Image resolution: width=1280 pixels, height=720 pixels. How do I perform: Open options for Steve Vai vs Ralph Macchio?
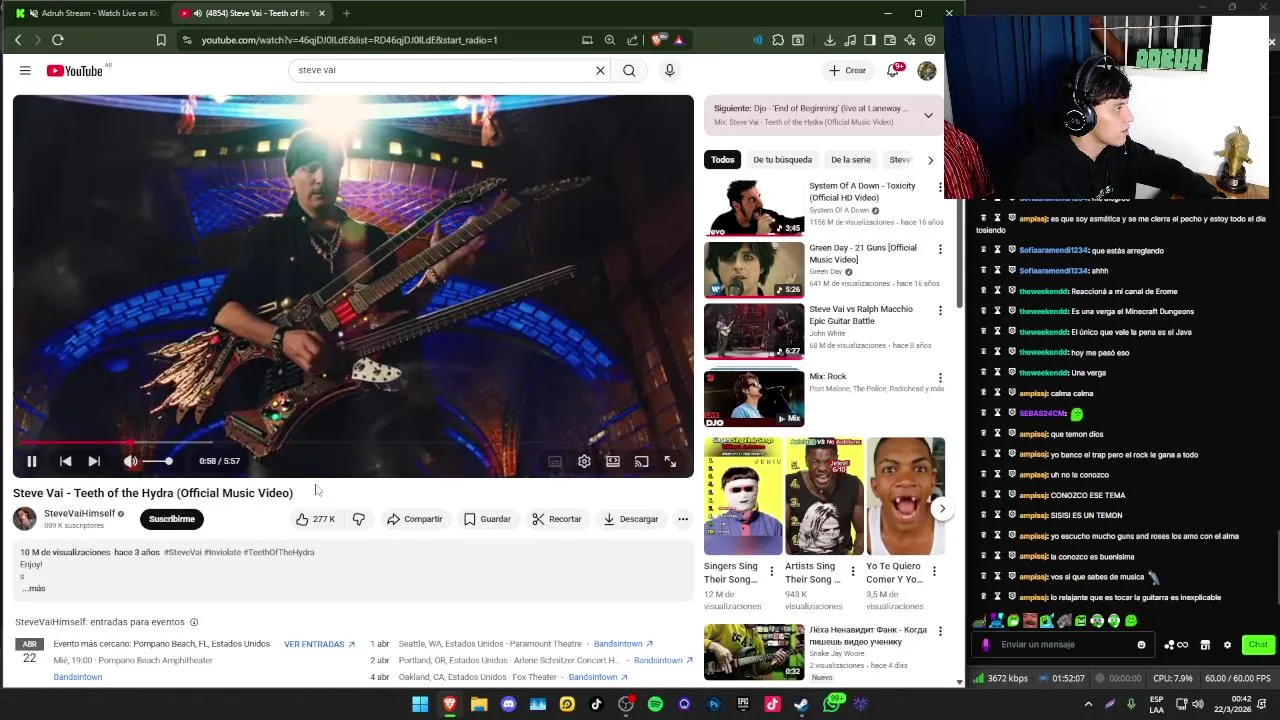point(940,311)
